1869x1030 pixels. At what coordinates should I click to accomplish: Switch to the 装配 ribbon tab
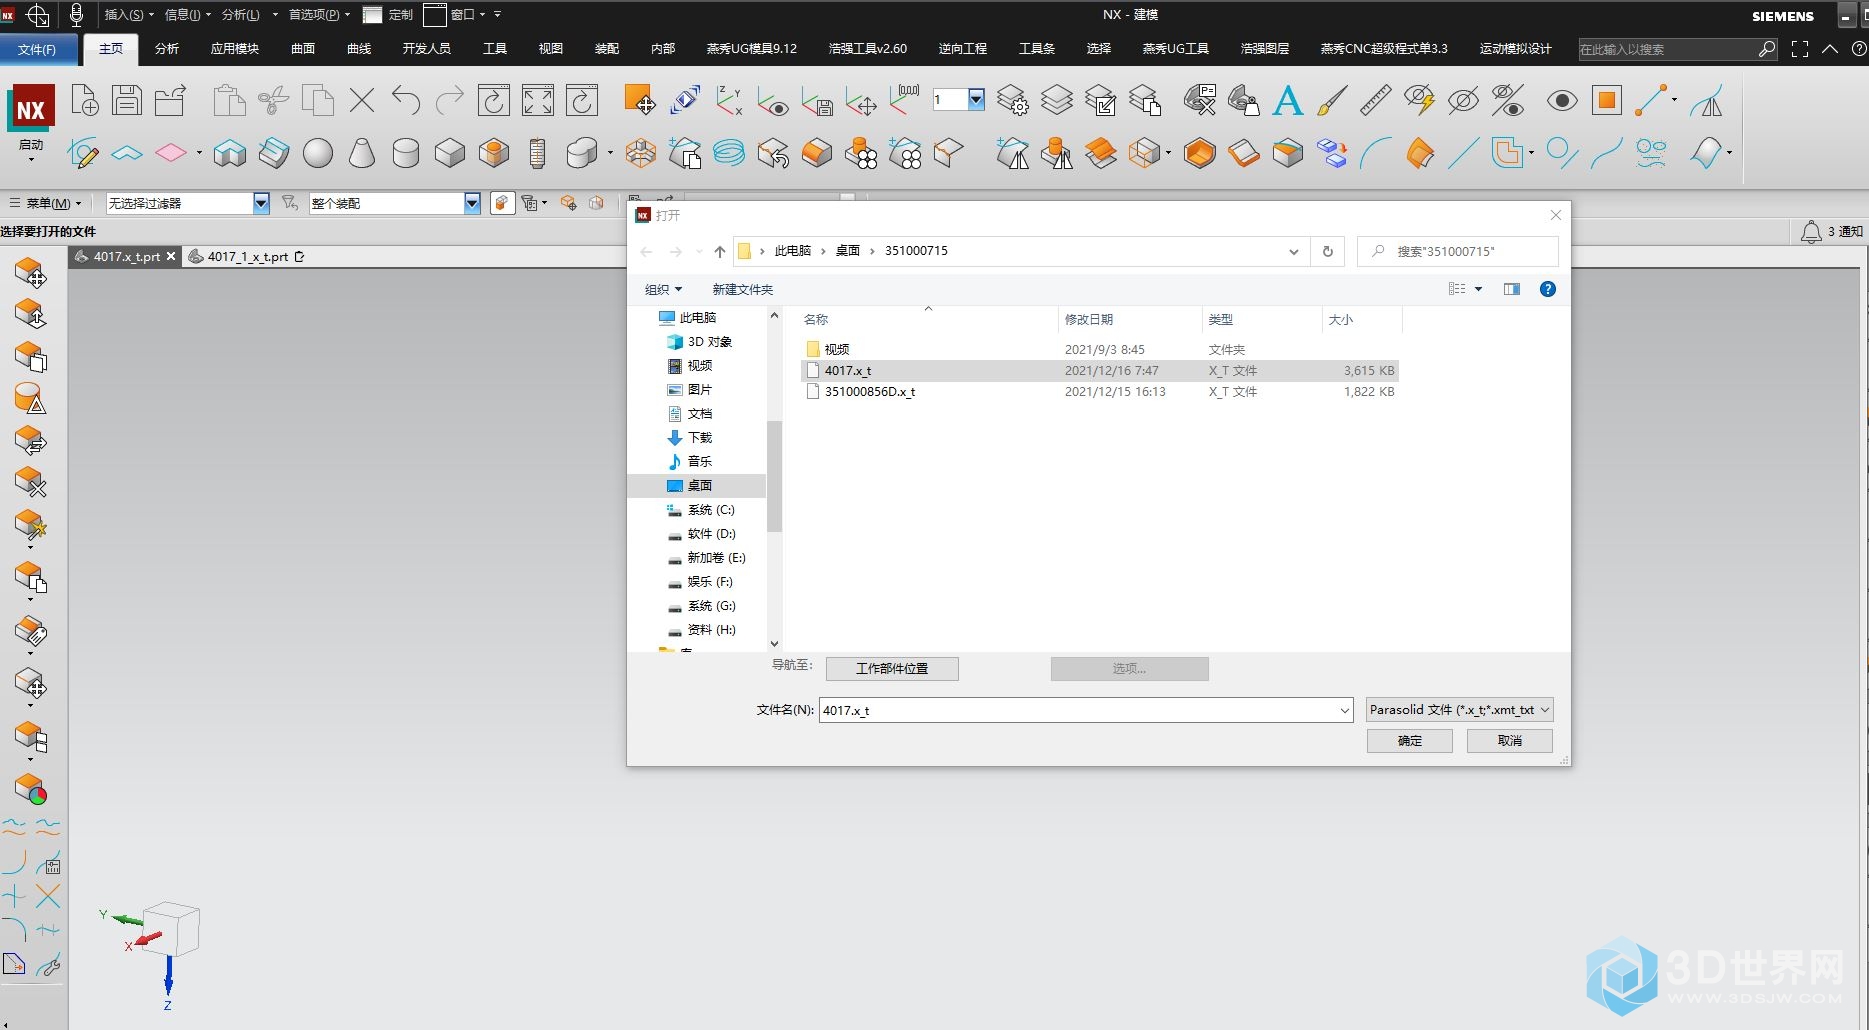607,49
